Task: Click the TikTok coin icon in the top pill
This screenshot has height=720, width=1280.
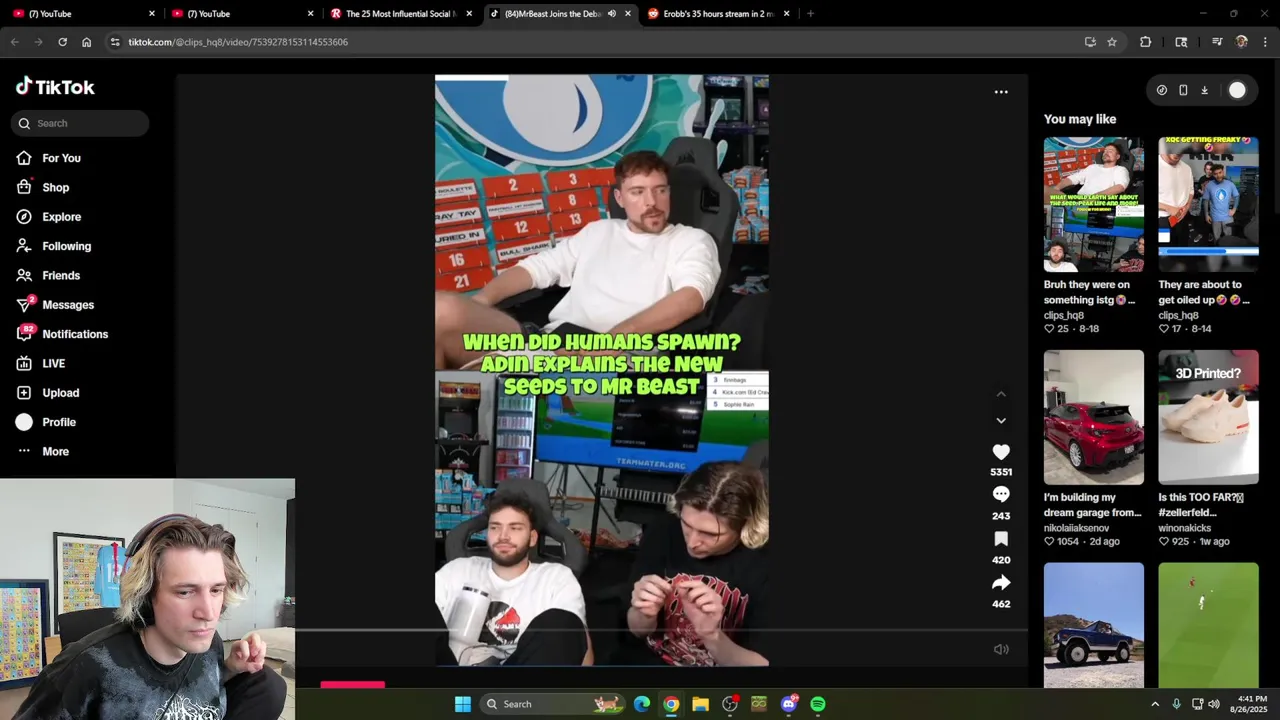Action: pyautogui.click(x=1161, y=90)
